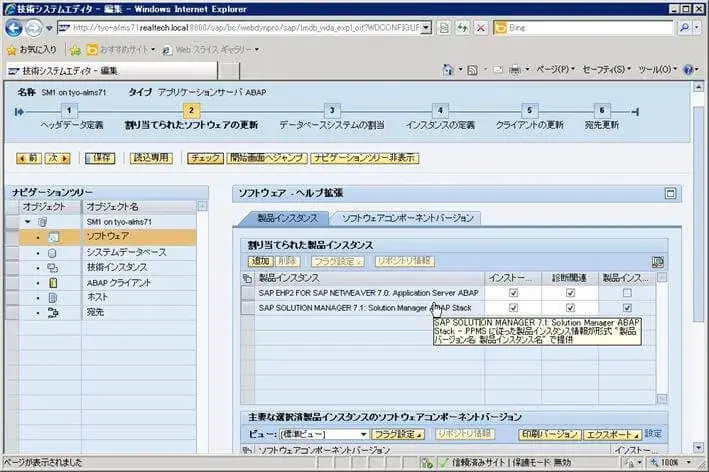Viewport: 709px width, 472px height.
Task: Jump to wizard start arrow icon
Action: point(19,112)
